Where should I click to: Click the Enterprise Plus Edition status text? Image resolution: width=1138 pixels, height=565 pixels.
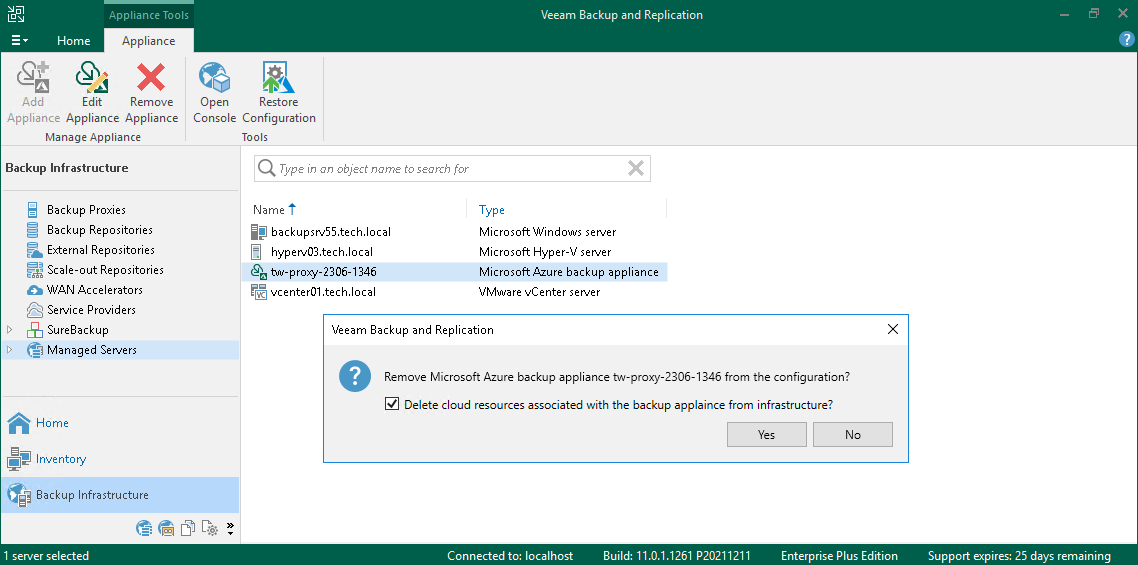(x=839, y=556)
